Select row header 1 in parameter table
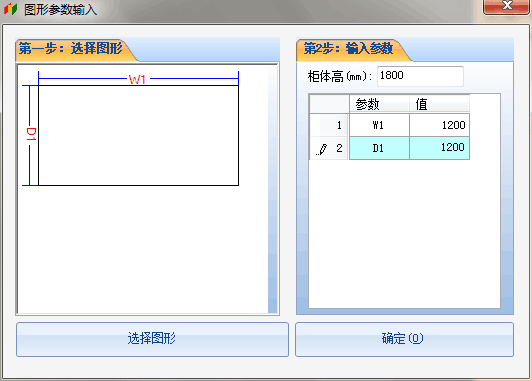The height and width of the screenshot is (381, 532). pos(329,125)
